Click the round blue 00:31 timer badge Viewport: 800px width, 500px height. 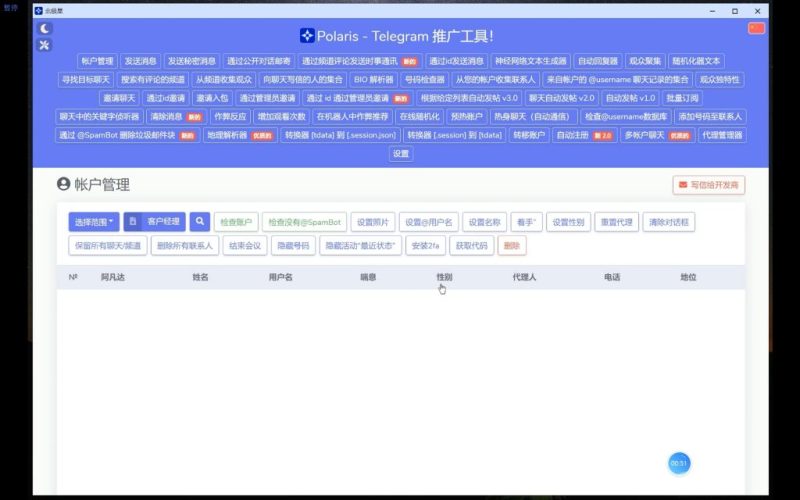[x=679, y=463]
